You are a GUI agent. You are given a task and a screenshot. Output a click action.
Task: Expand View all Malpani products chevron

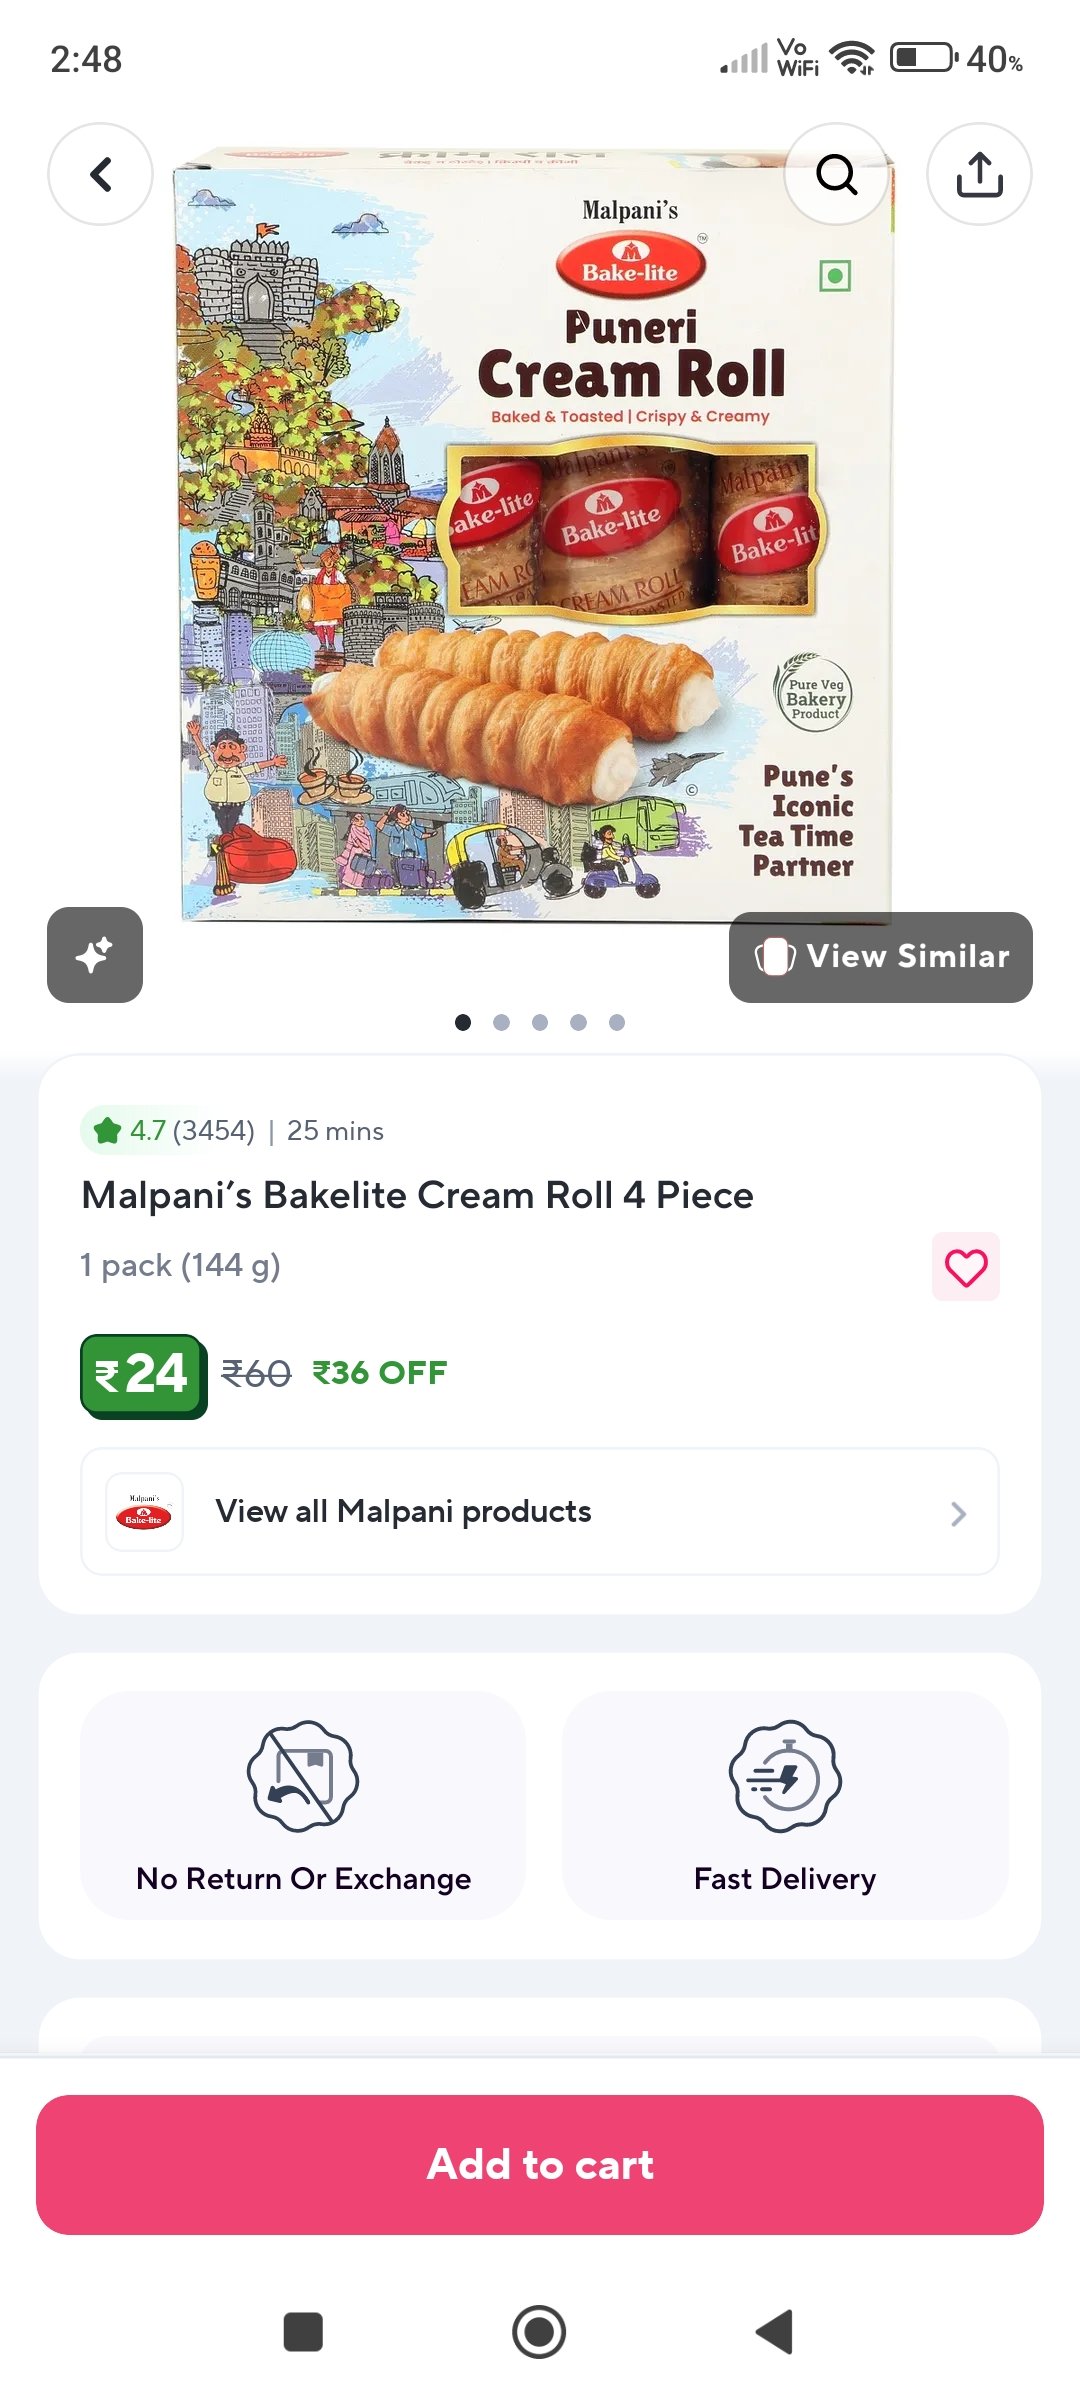[958, 1513]
